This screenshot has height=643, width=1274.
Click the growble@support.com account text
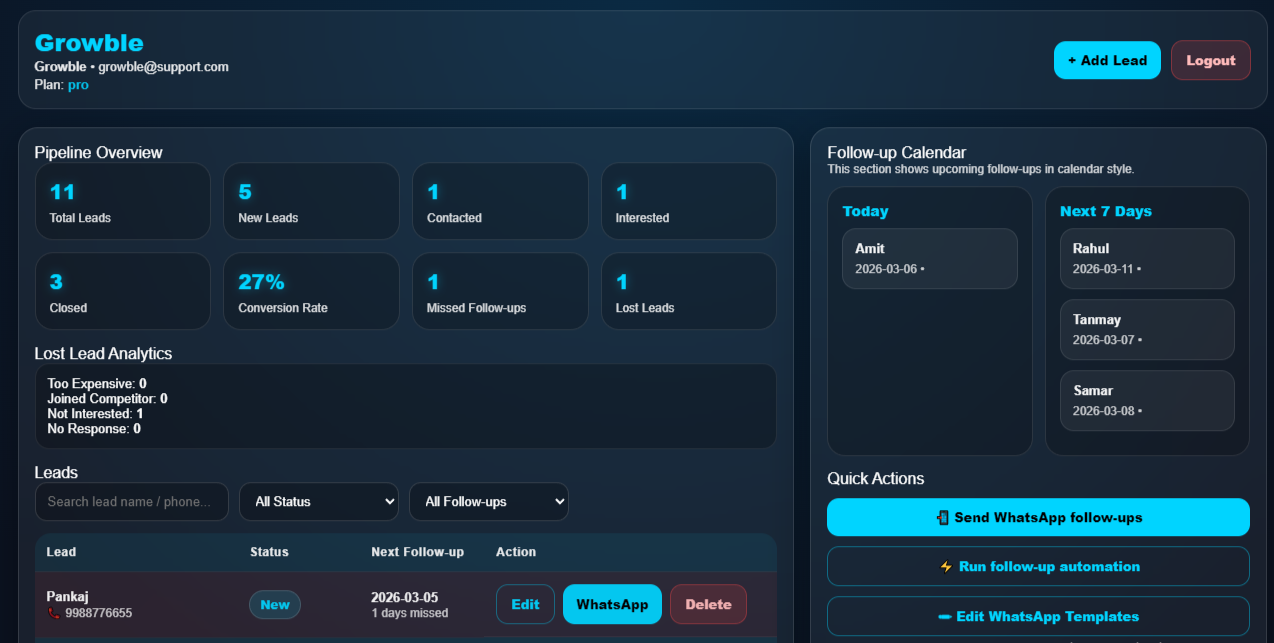pos(163,67)
